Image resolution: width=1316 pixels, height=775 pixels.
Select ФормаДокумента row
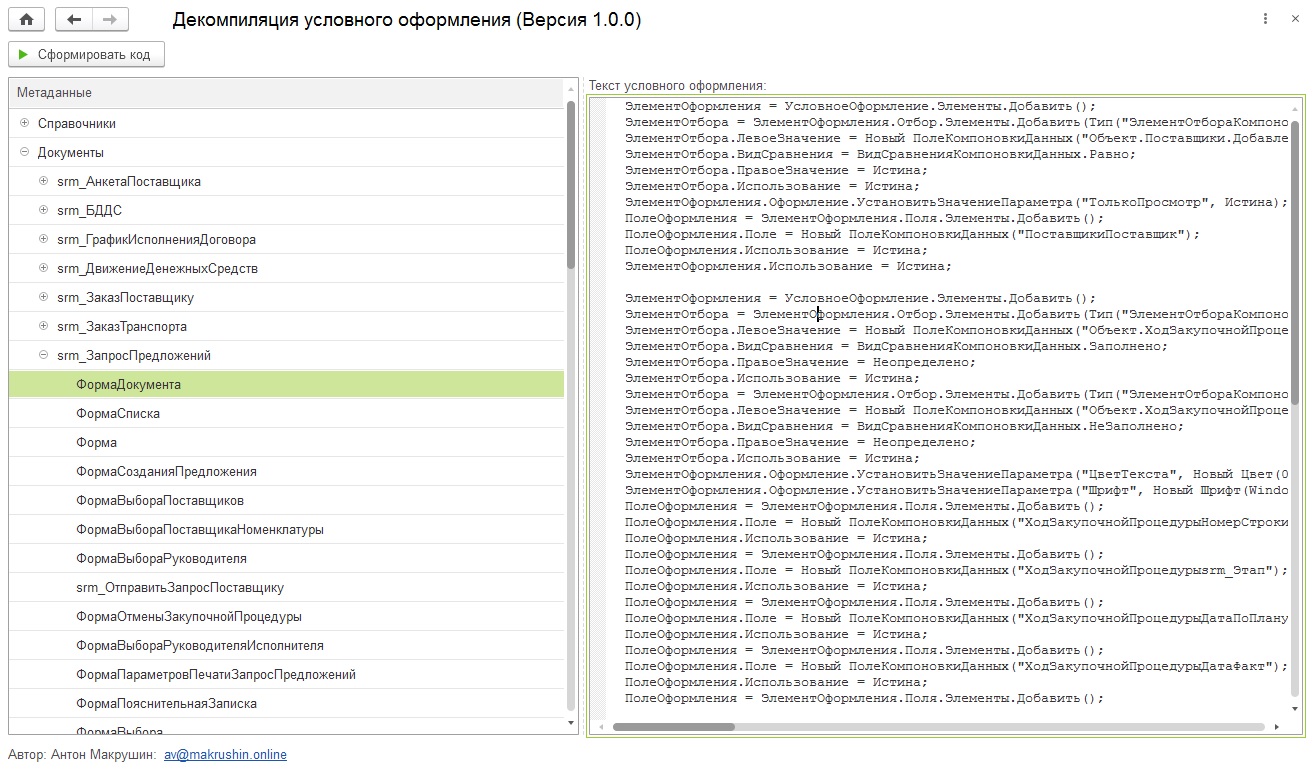[286, 384]
